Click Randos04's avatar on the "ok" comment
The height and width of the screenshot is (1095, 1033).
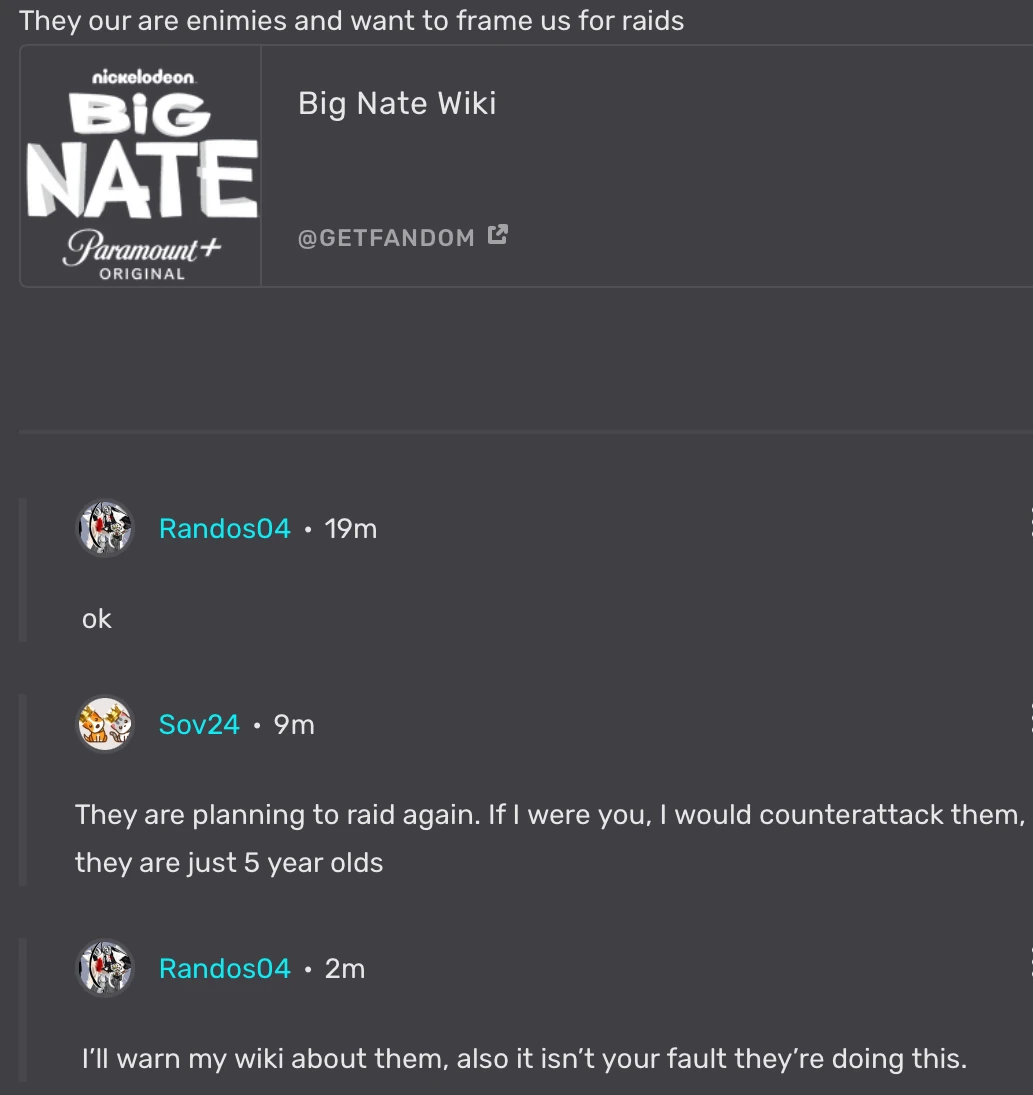104,527
